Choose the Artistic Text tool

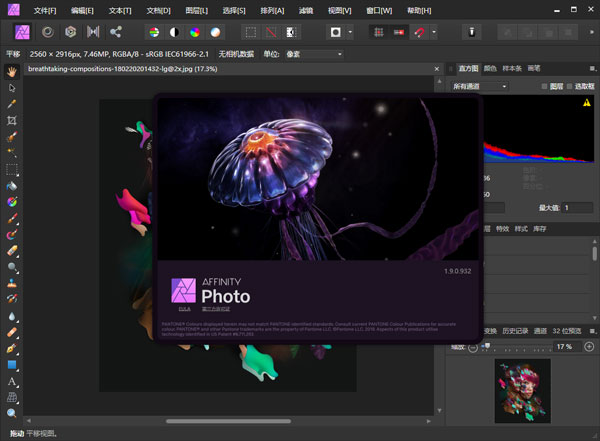click(x=12, y=381)
